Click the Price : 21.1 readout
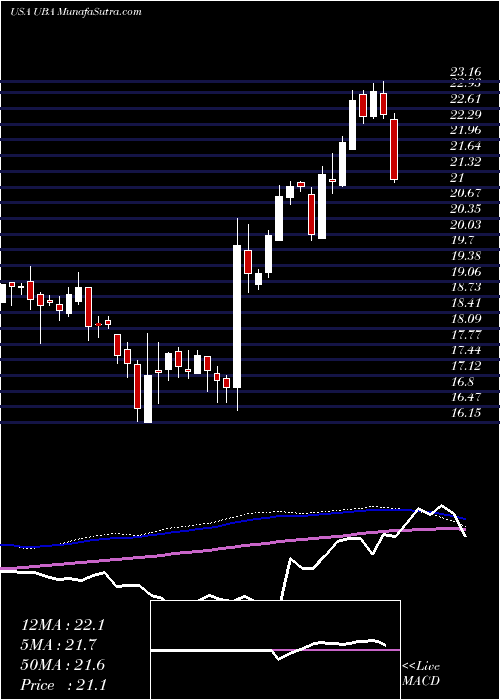The height and width of the screenshot is (700, 500). [x=63, y=685]
